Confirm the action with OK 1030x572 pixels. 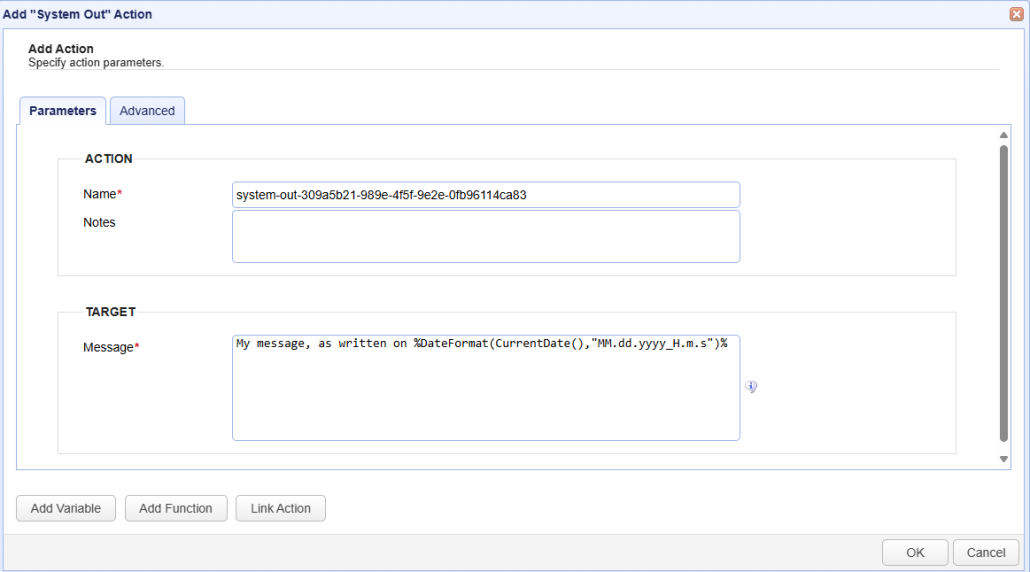[915, 552]
